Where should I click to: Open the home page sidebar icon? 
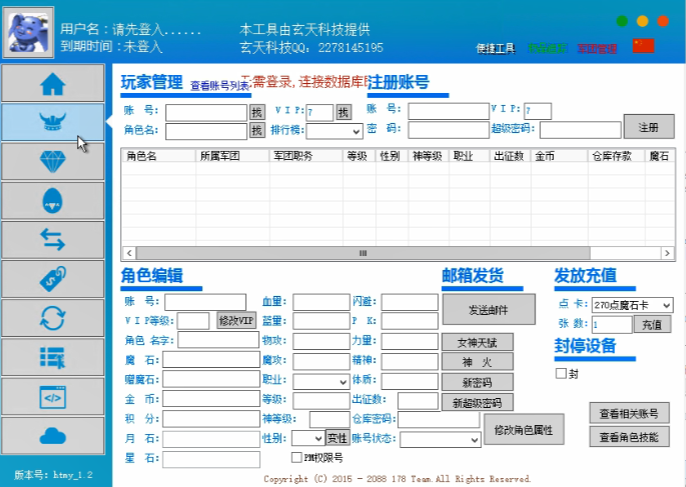(x=52, y=83)
